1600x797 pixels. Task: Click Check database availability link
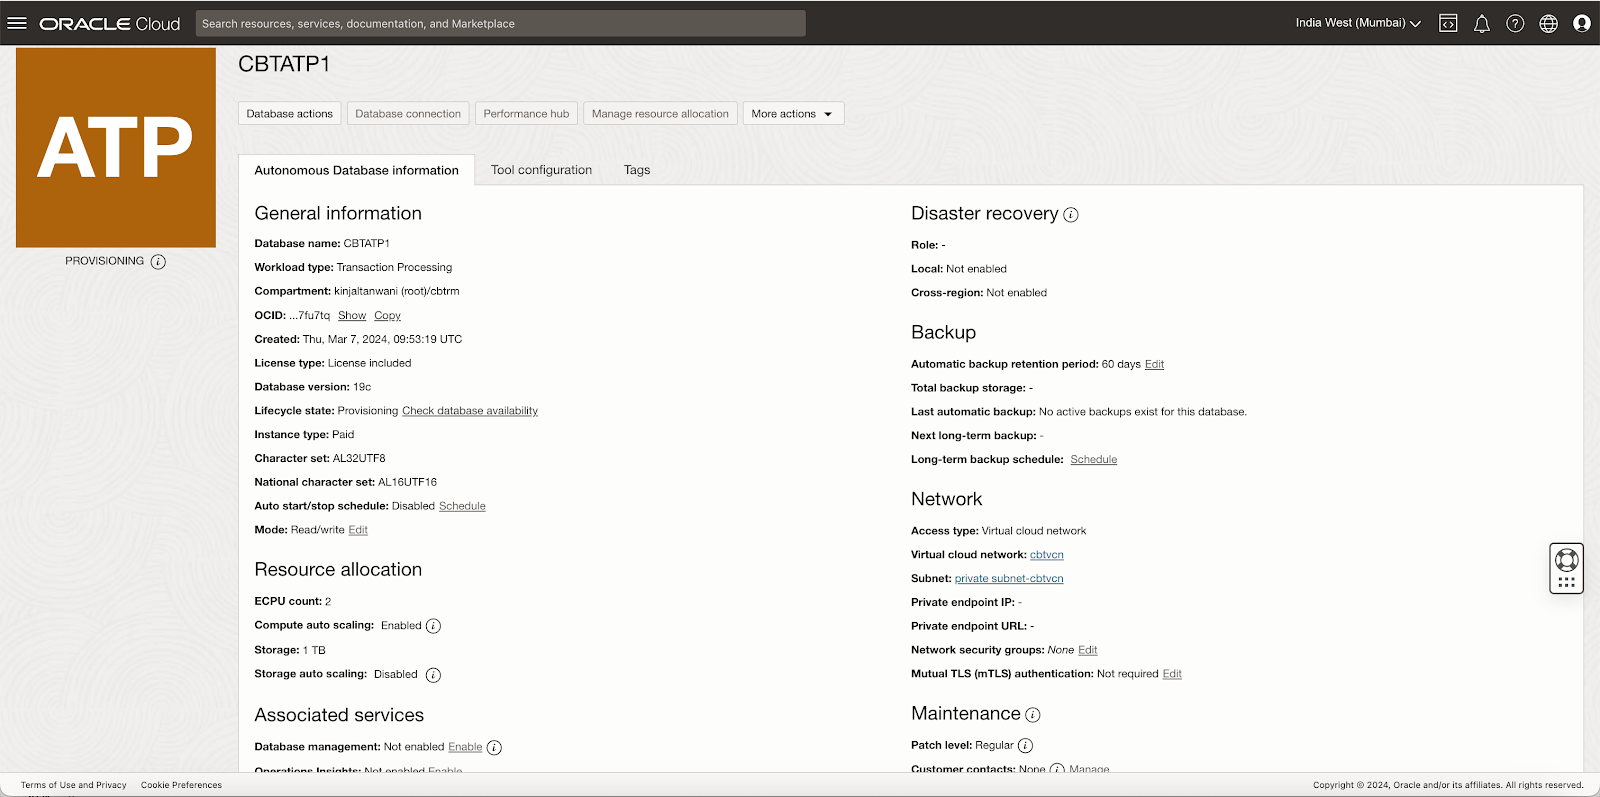tap(470, 411)
